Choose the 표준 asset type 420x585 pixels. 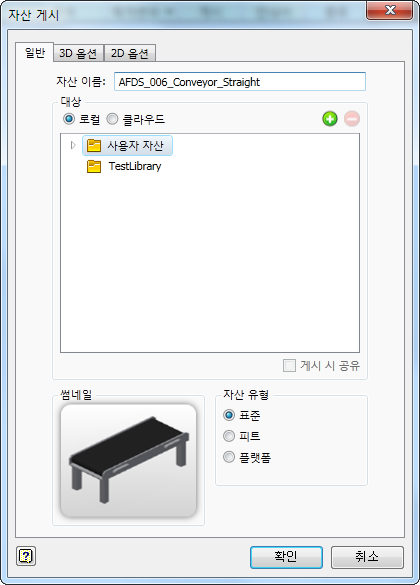coord(229,415)
